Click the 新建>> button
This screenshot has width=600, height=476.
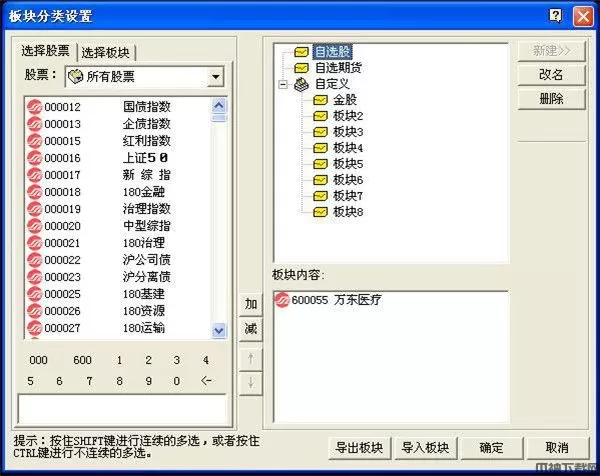(x=551, y=51)
